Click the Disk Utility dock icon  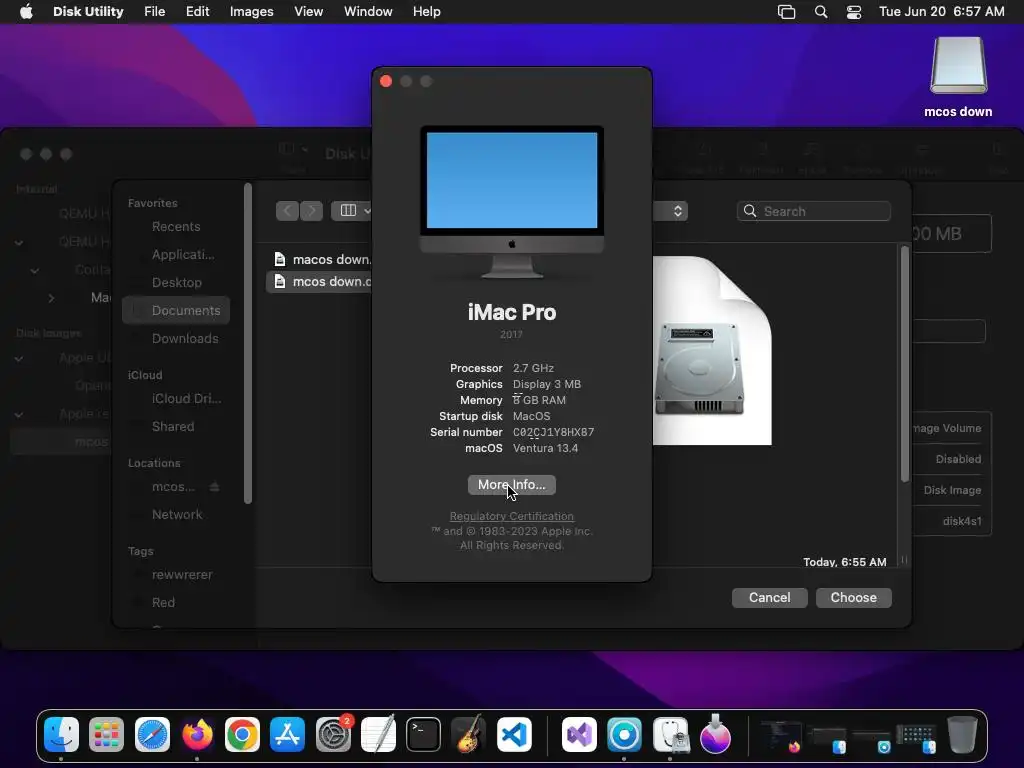click(x=670, y=735)
